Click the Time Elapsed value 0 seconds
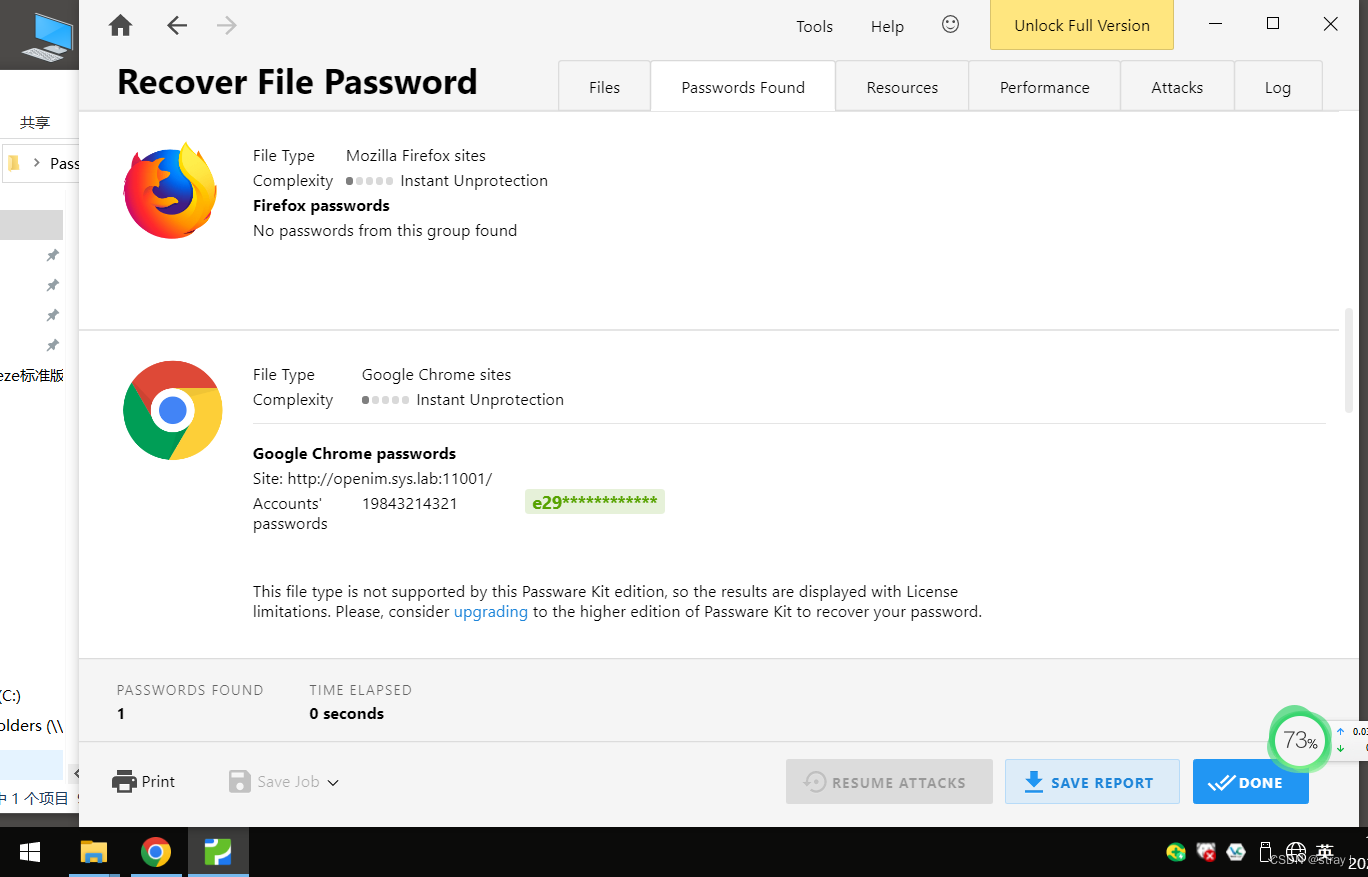This screenshot has height=877, width=1368. tap(347, 714)
